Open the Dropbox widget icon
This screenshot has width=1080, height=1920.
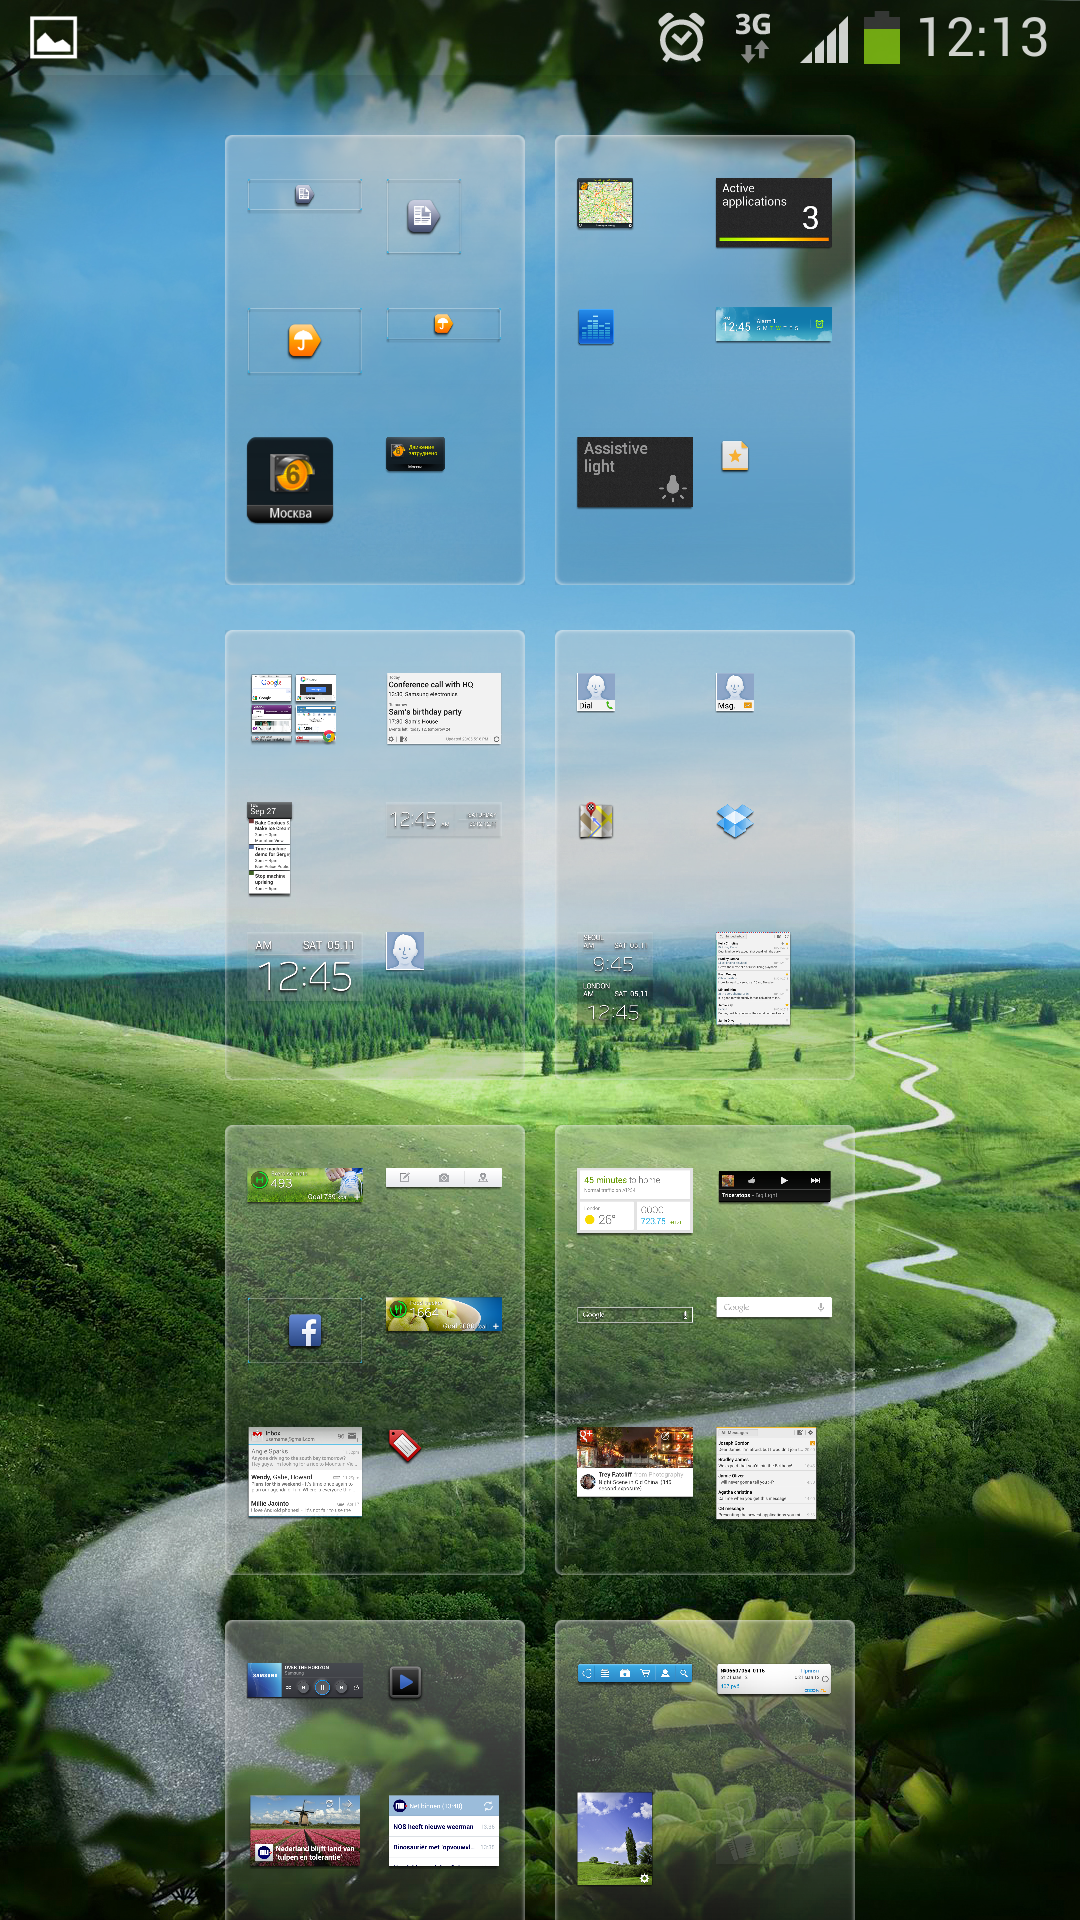[735, 821]
